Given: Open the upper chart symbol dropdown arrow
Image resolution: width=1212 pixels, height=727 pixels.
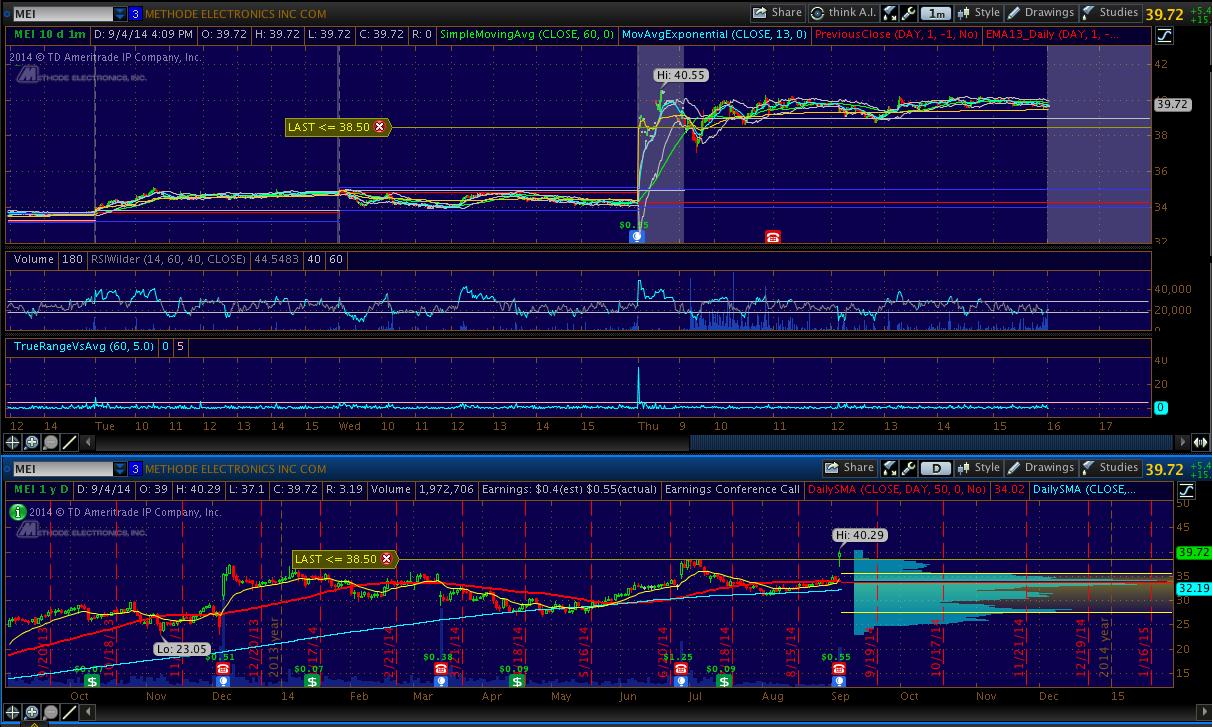Looking at the screenshot, I should [x=120, y=13].
